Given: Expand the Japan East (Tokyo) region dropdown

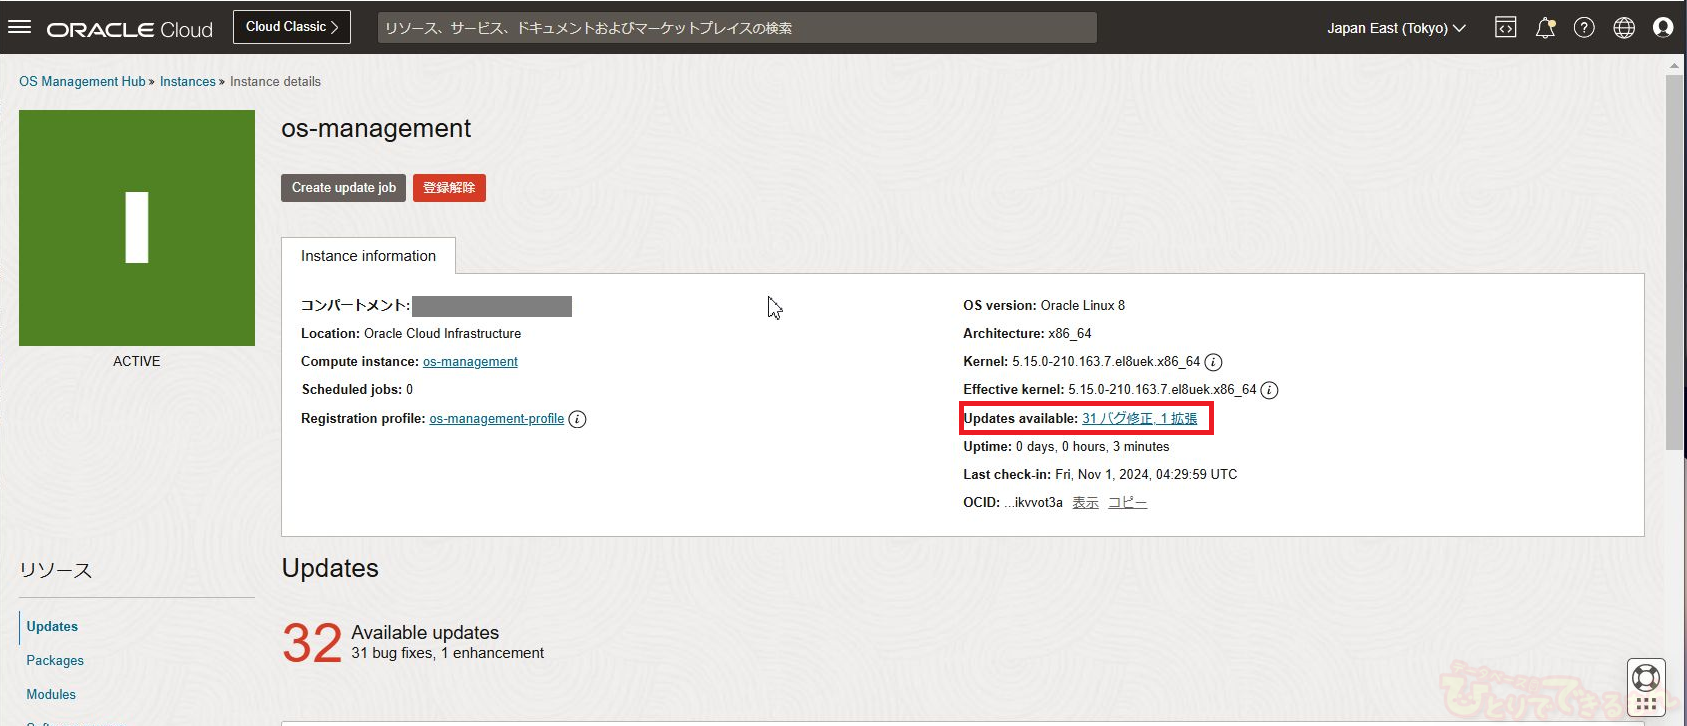Looking at the screenshot, I should coord(1396,28).
